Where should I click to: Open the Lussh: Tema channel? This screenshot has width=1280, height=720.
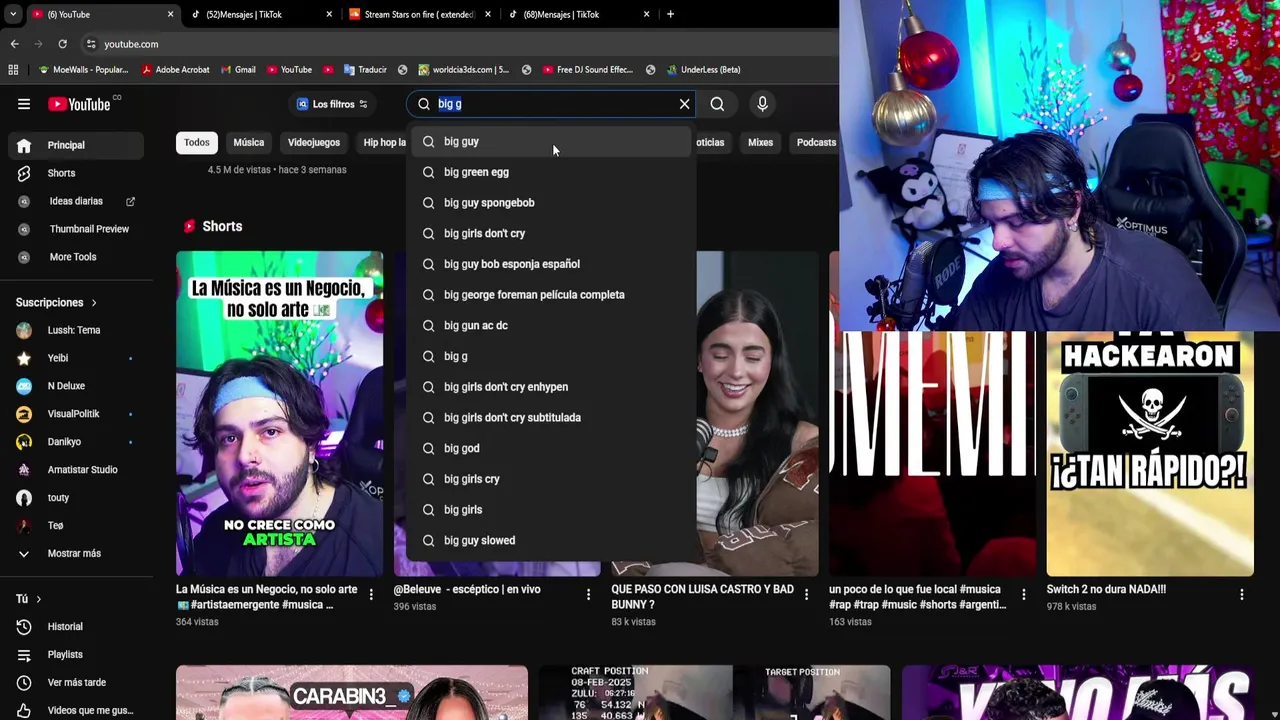(76, 330)
